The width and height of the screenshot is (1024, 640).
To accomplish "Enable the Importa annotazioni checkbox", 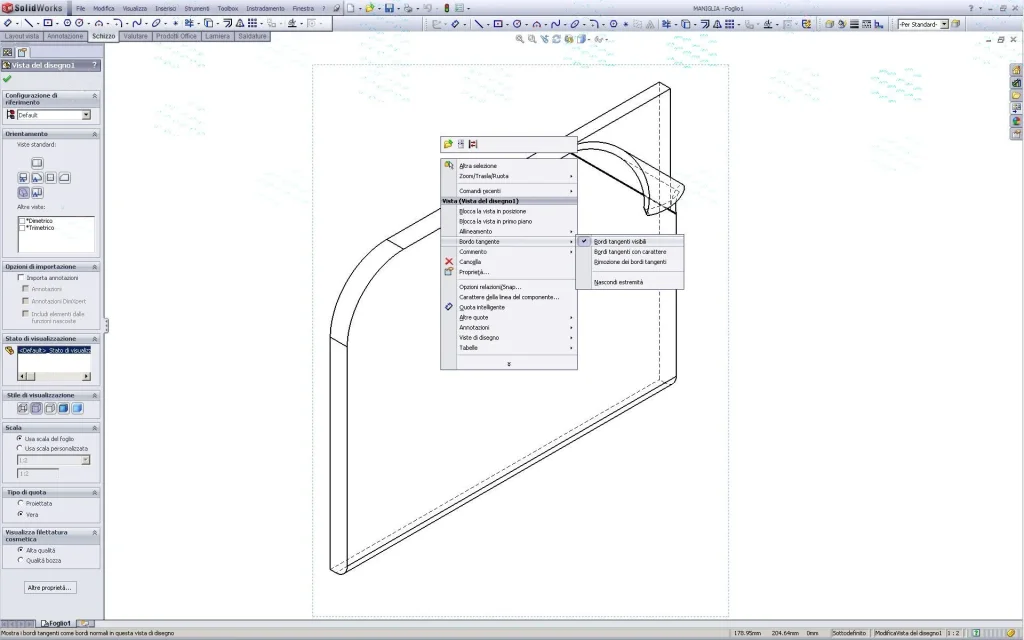I will pos(22,278).
